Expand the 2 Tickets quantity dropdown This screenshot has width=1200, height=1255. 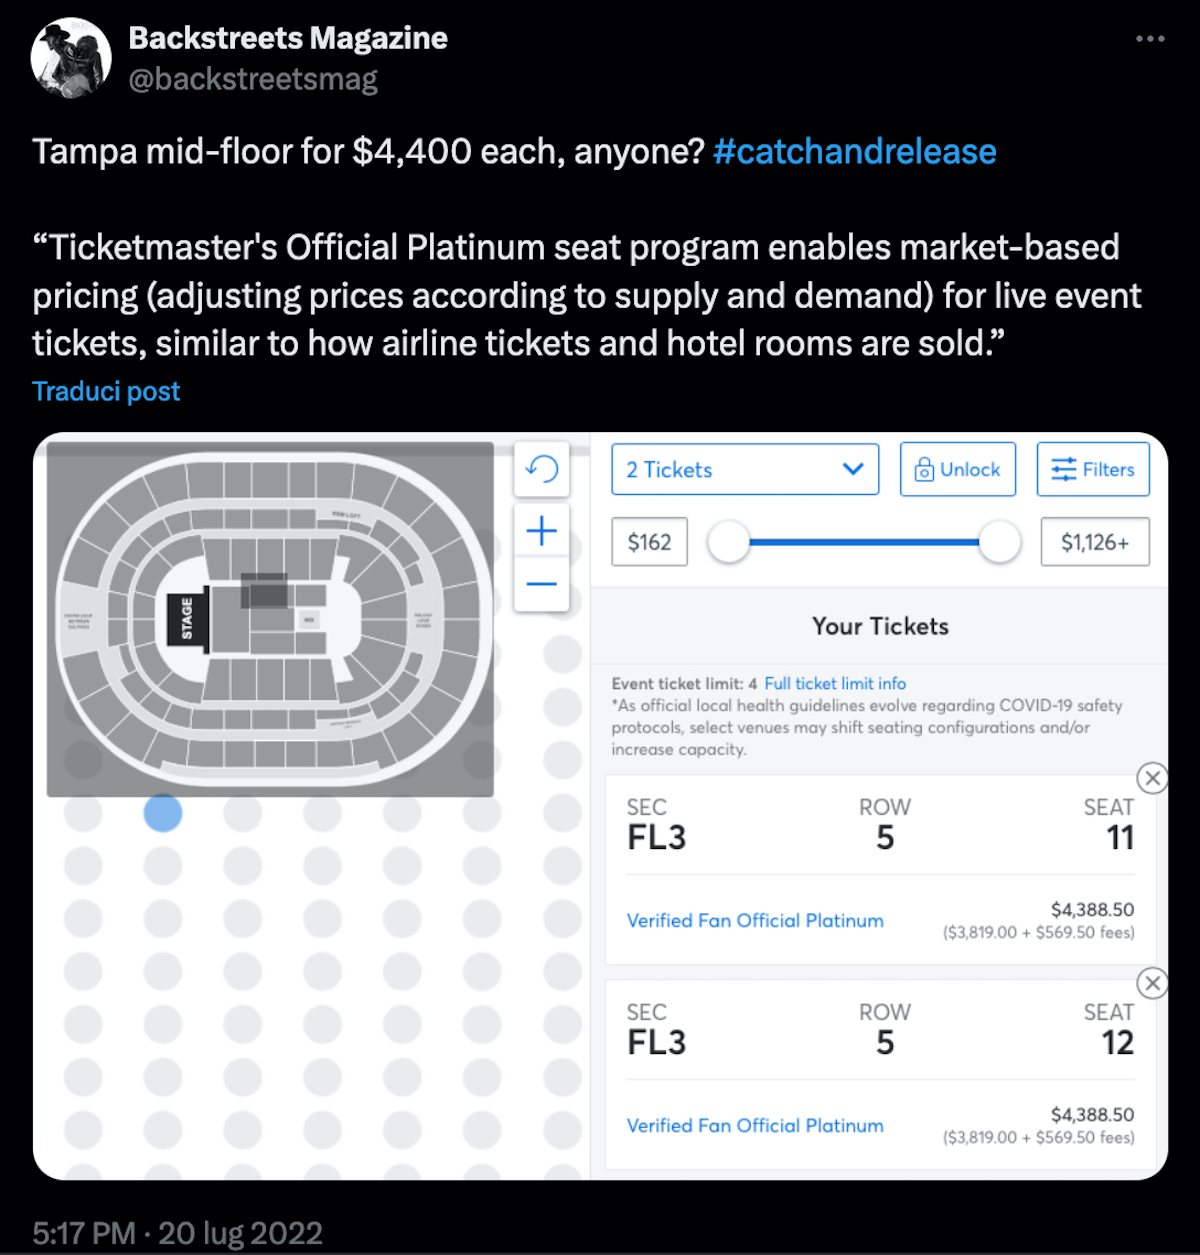click(x=744, y=470)
